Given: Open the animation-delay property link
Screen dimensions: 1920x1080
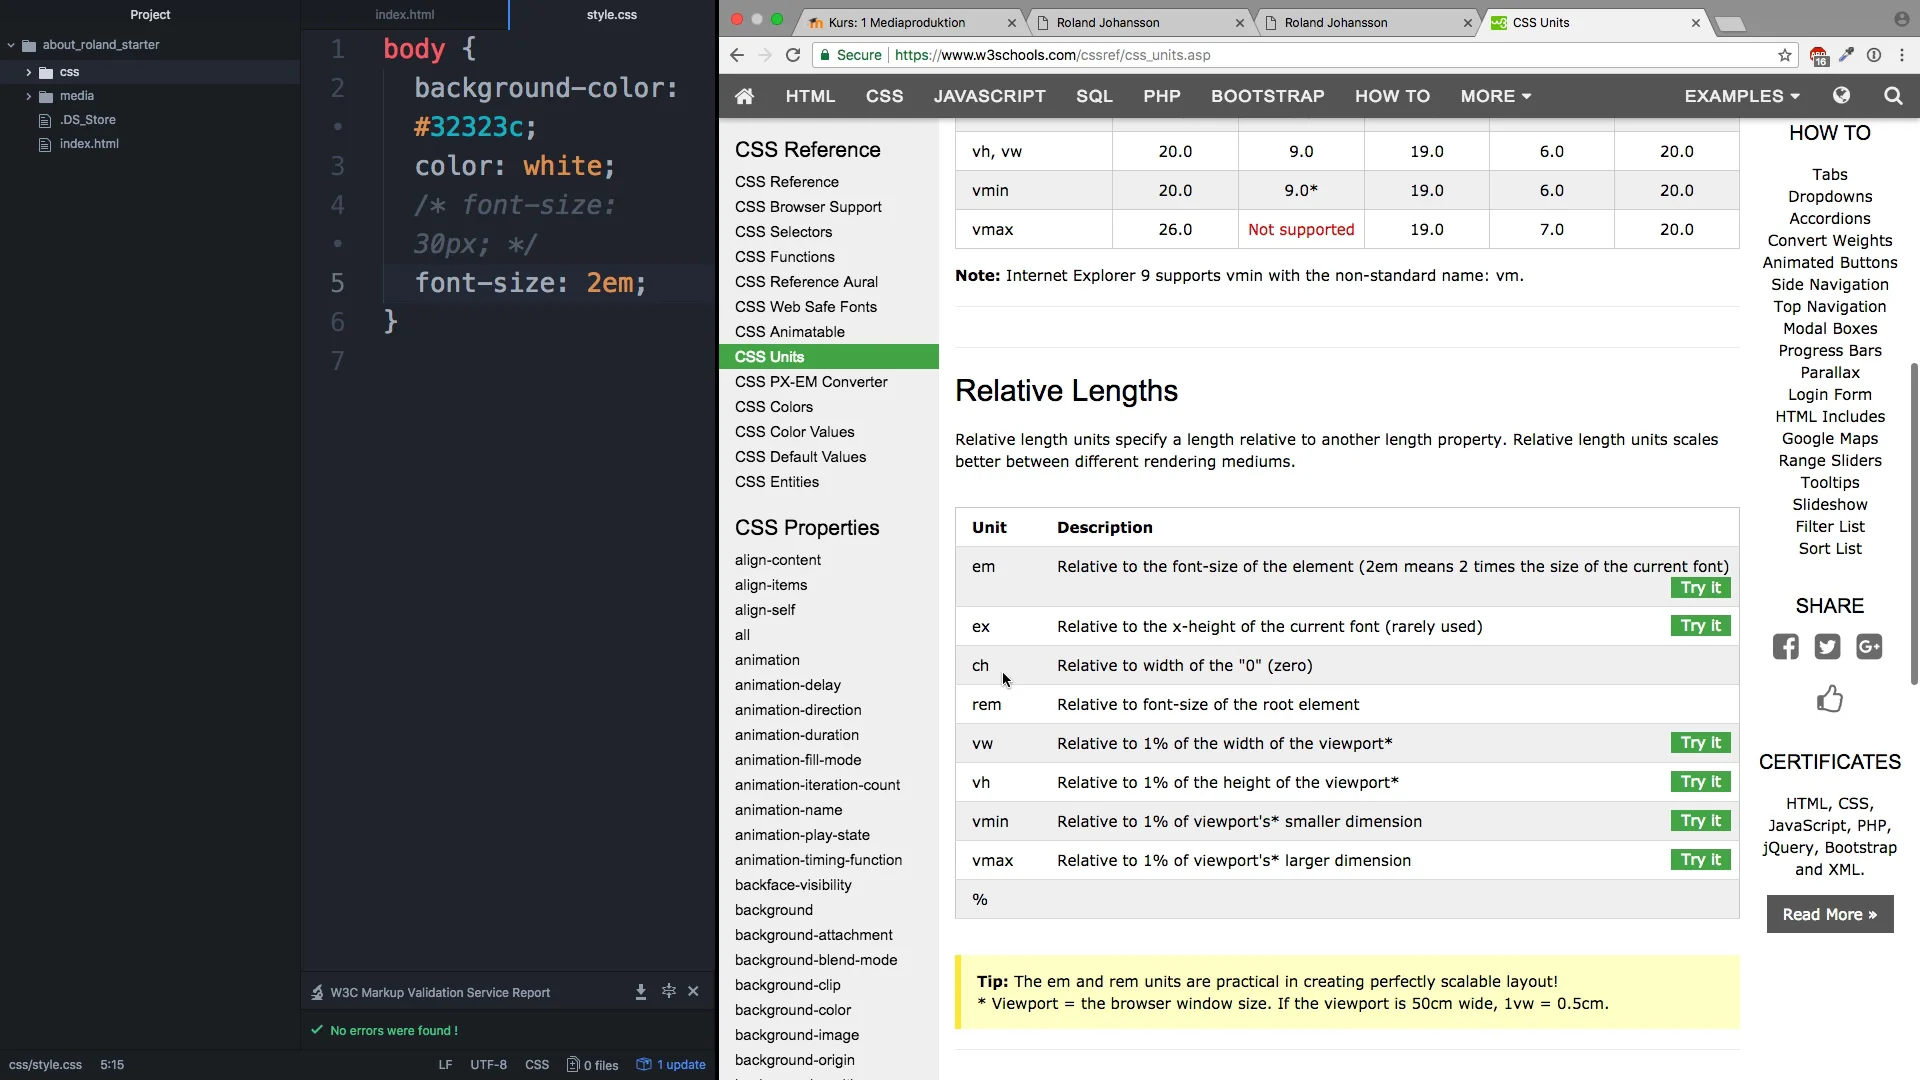Looking at the screenshot, I should [788, 685].
